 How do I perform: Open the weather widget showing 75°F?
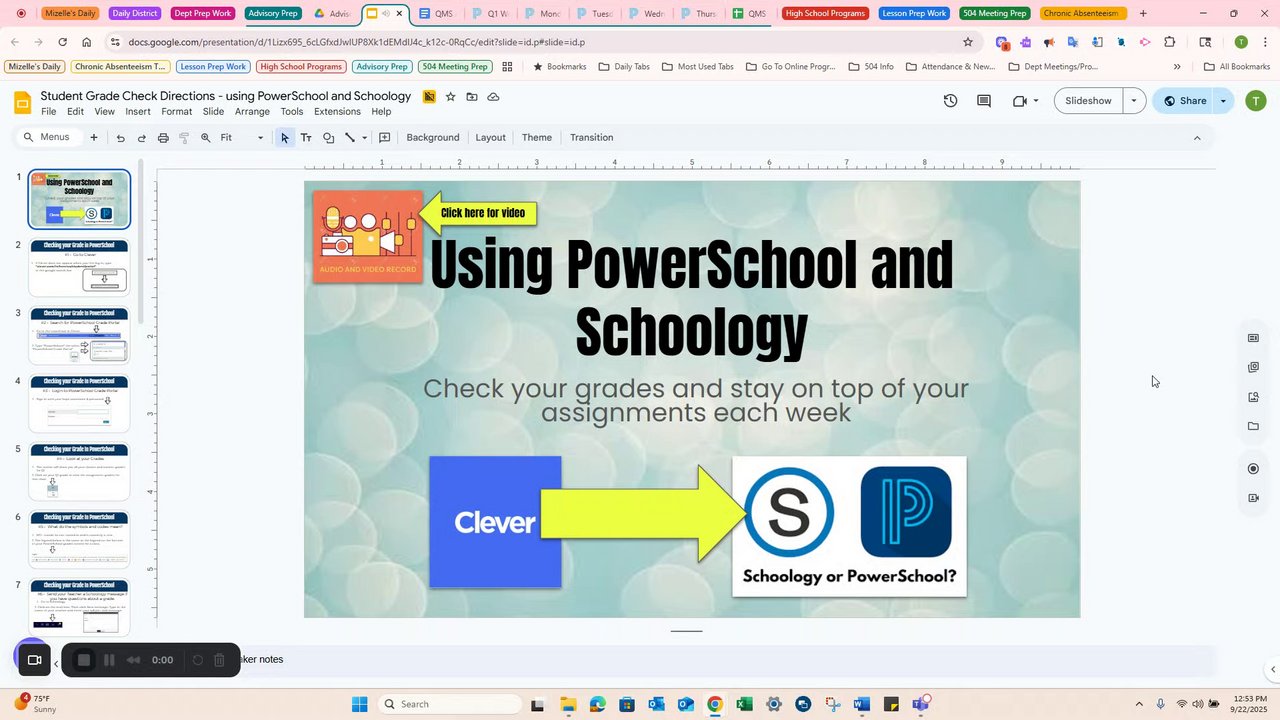(x=33, y=704)
